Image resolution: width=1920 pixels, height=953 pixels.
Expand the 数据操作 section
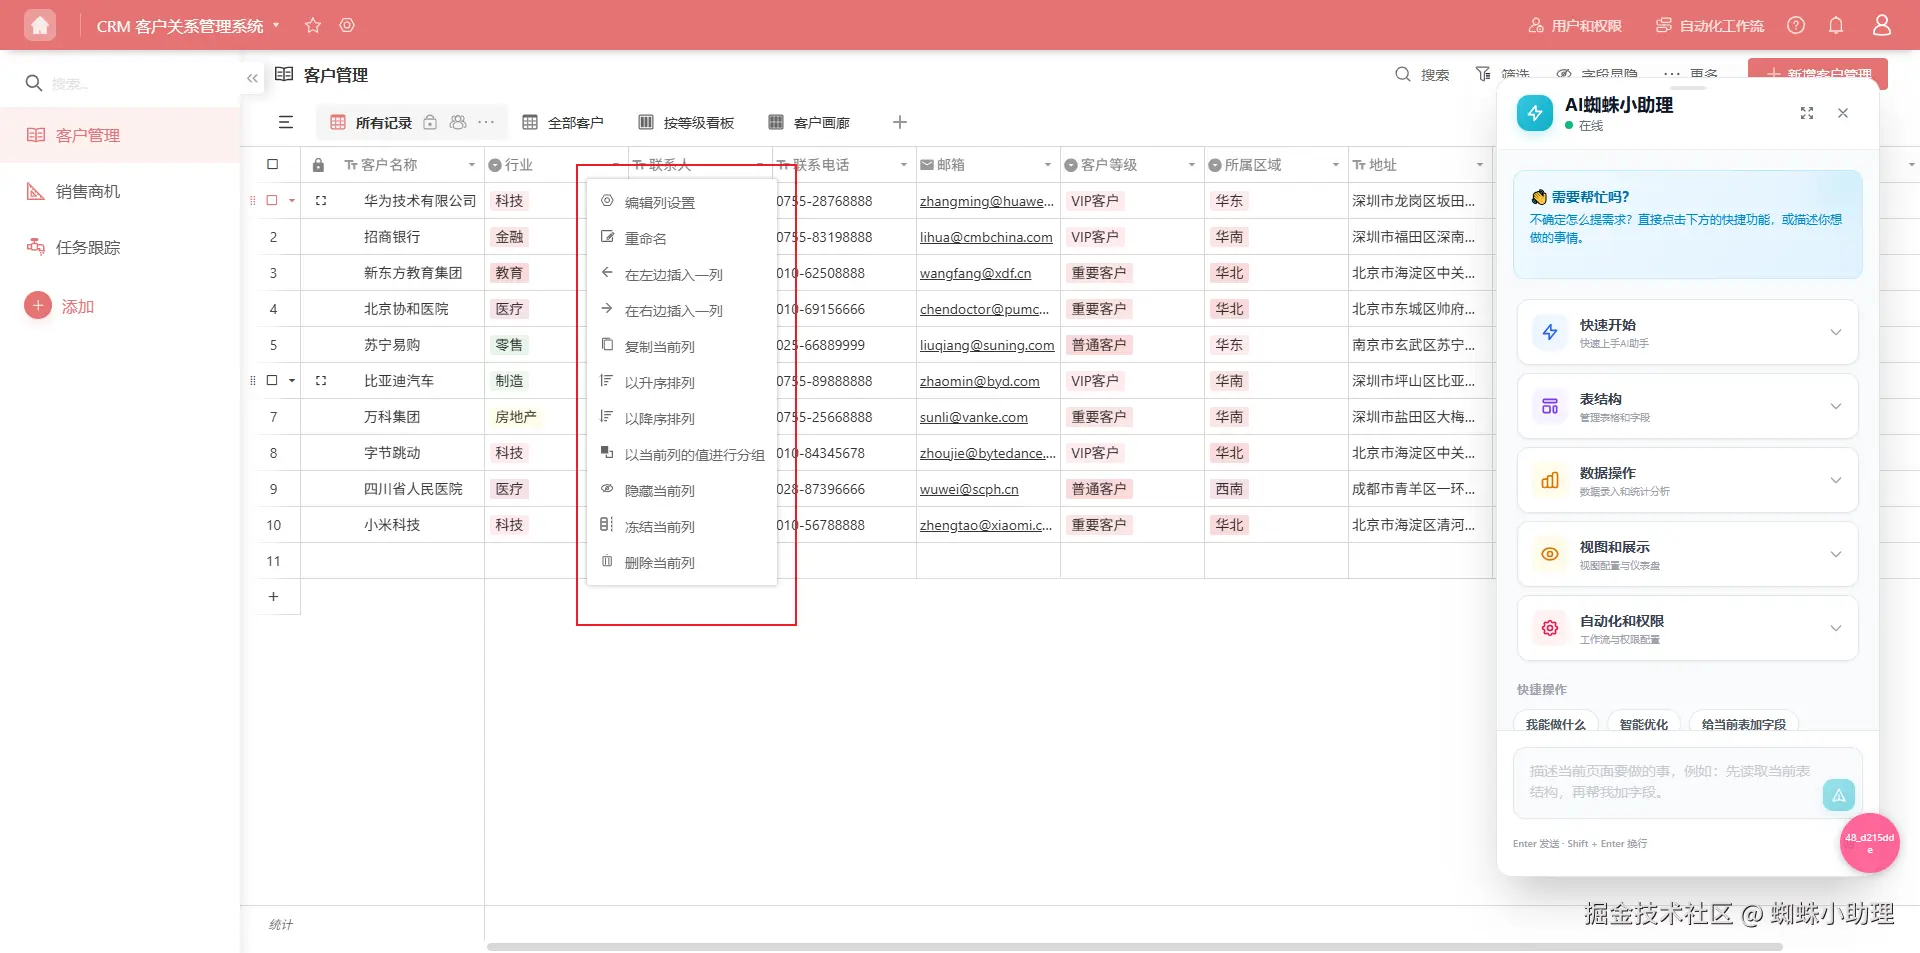[1688, 480]
